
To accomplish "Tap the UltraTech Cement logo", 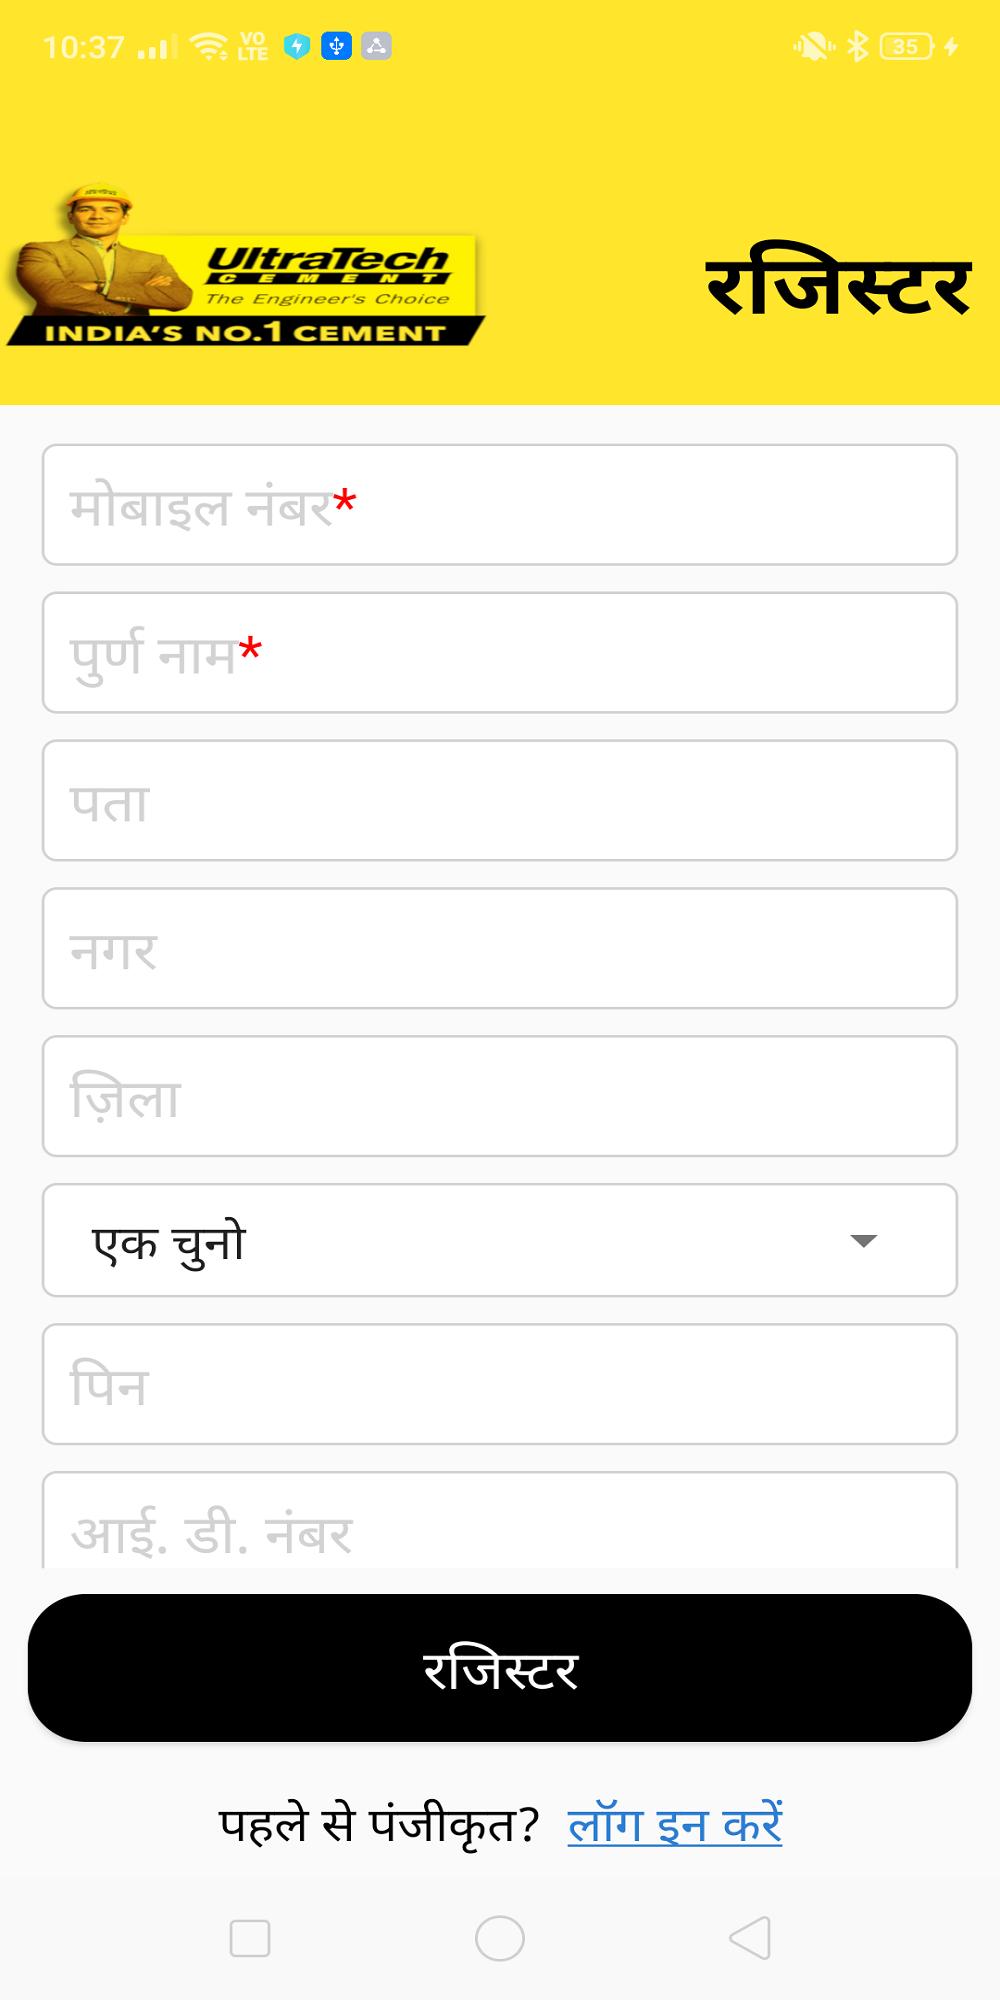I will click(x=245, y=266).
